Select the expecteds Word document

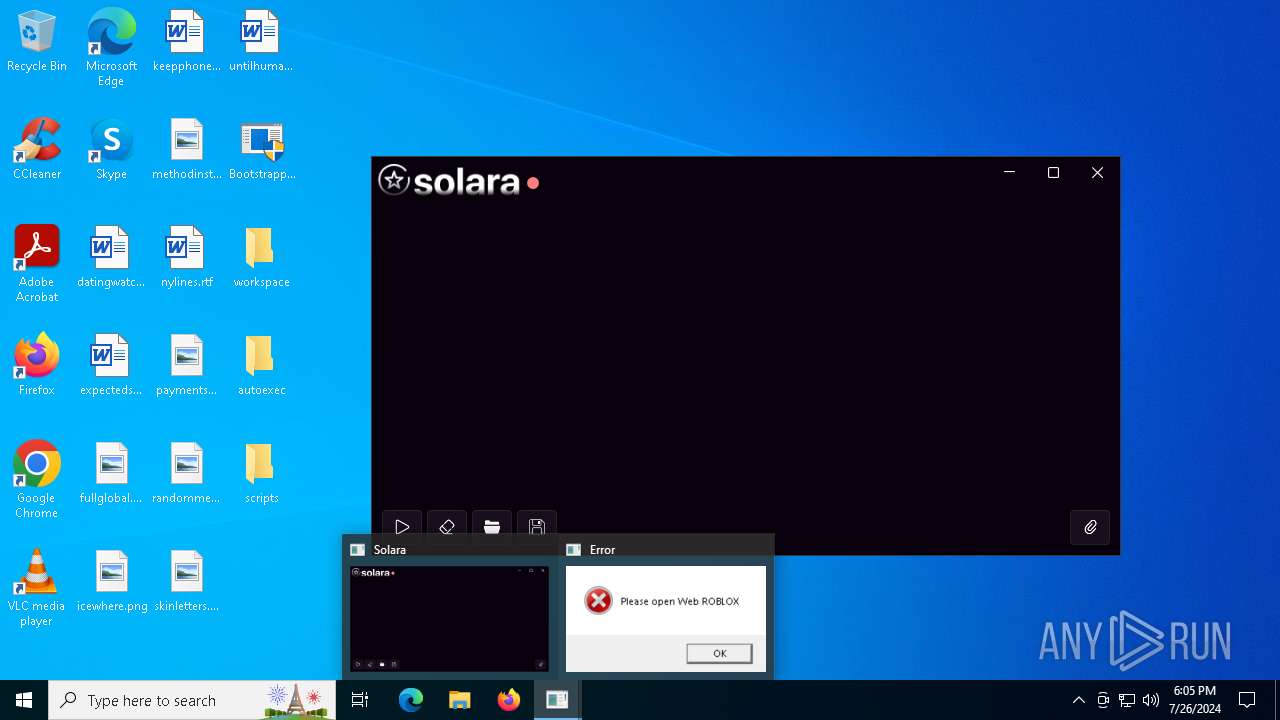(x=111, y=366)
